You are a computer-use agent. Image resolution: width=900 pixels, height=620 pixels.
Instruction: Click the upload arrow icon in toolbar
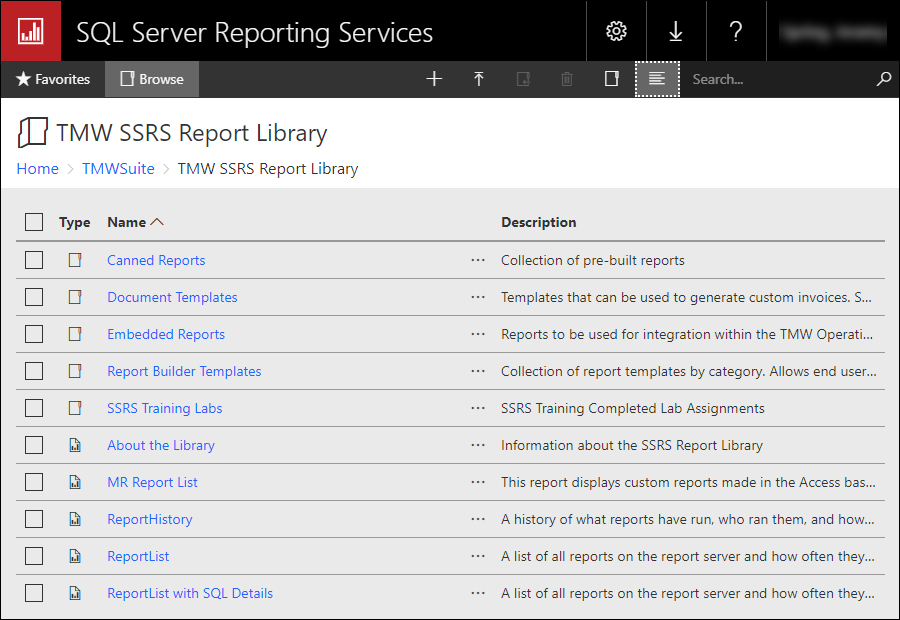pyautogui.click(x=479, y=79)
